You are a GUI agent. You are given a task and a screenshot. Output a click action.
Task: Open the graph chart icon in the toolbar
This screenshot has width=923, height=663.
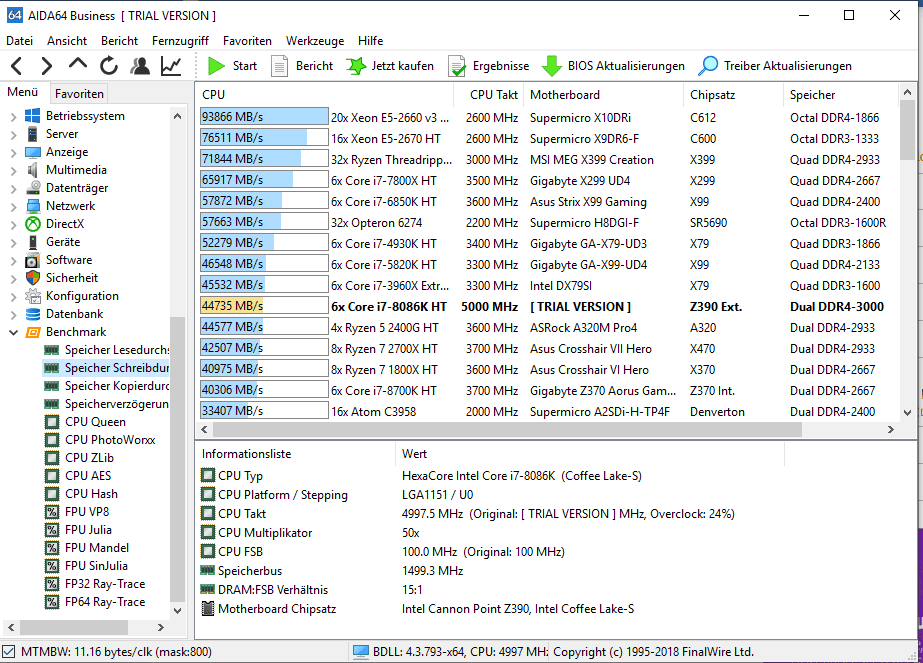click(x=171, y=66)
